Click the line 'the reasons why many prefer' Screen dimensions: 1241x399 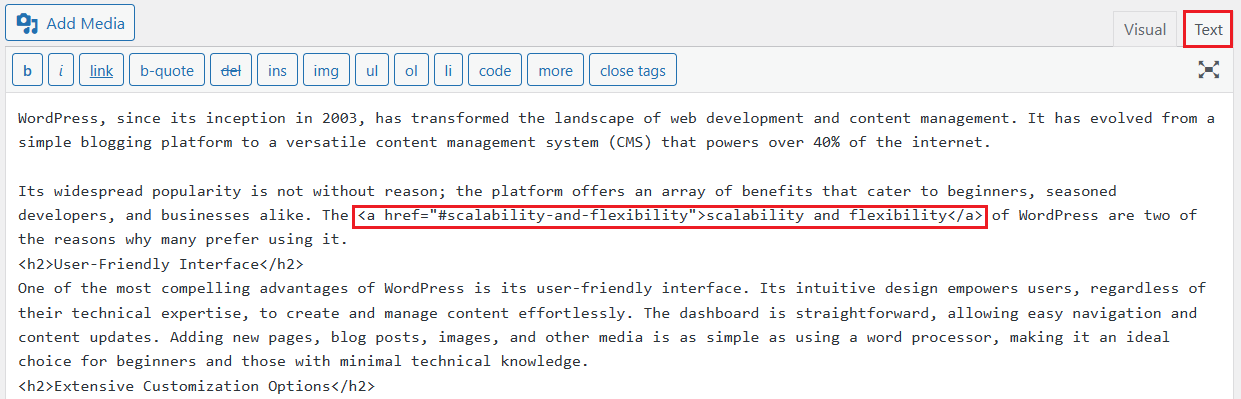click(x=182, y=240)
